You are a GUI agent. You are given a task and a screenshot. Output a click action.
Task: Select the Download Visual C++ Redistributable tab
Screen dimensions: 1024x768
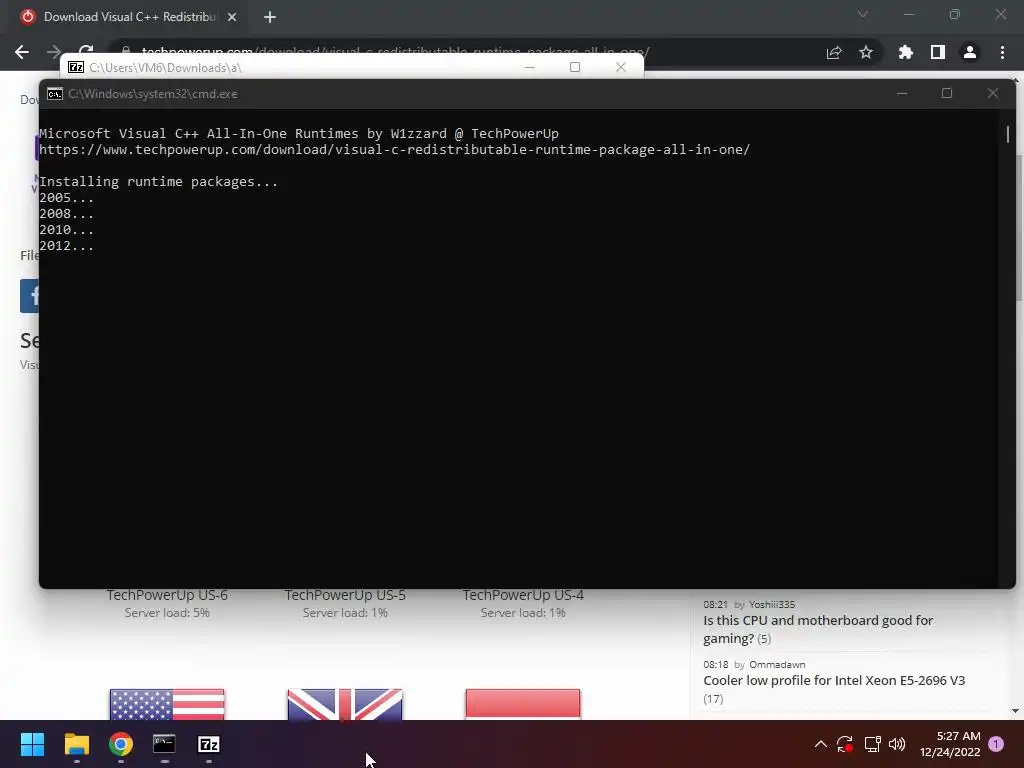(128, 17)
